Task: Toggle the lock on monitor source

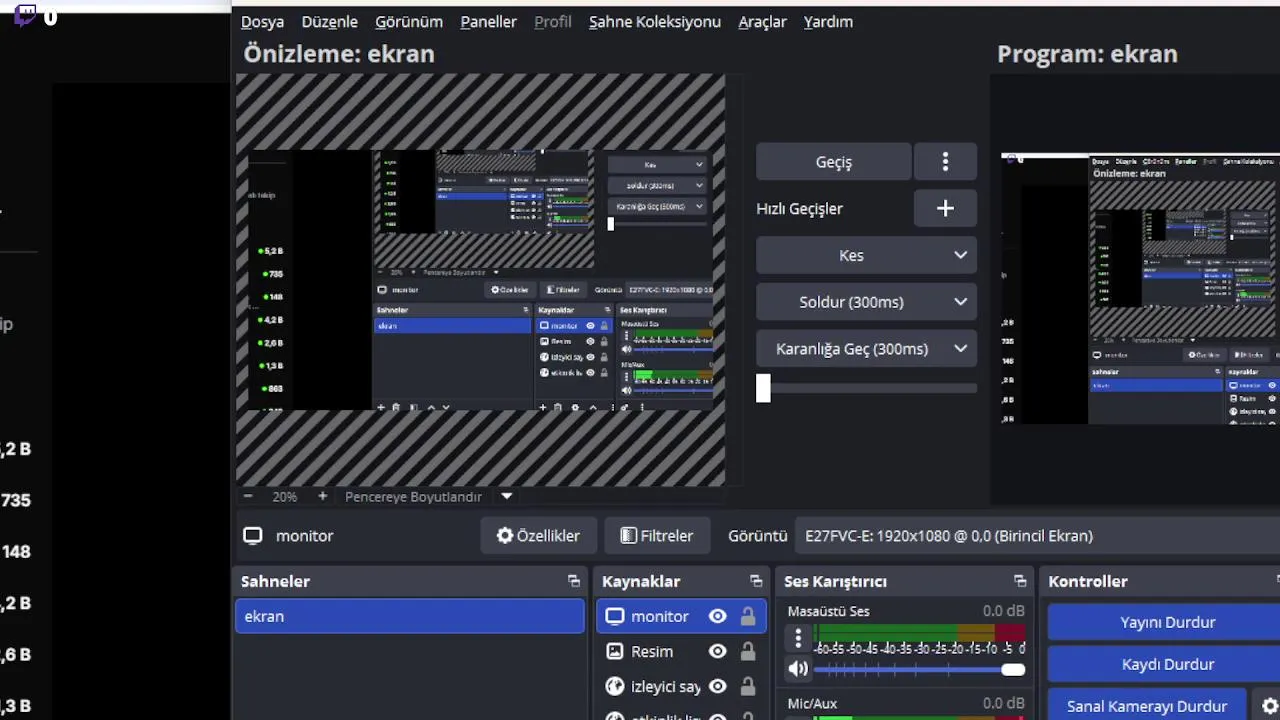Action: click(x=747, y=617)
